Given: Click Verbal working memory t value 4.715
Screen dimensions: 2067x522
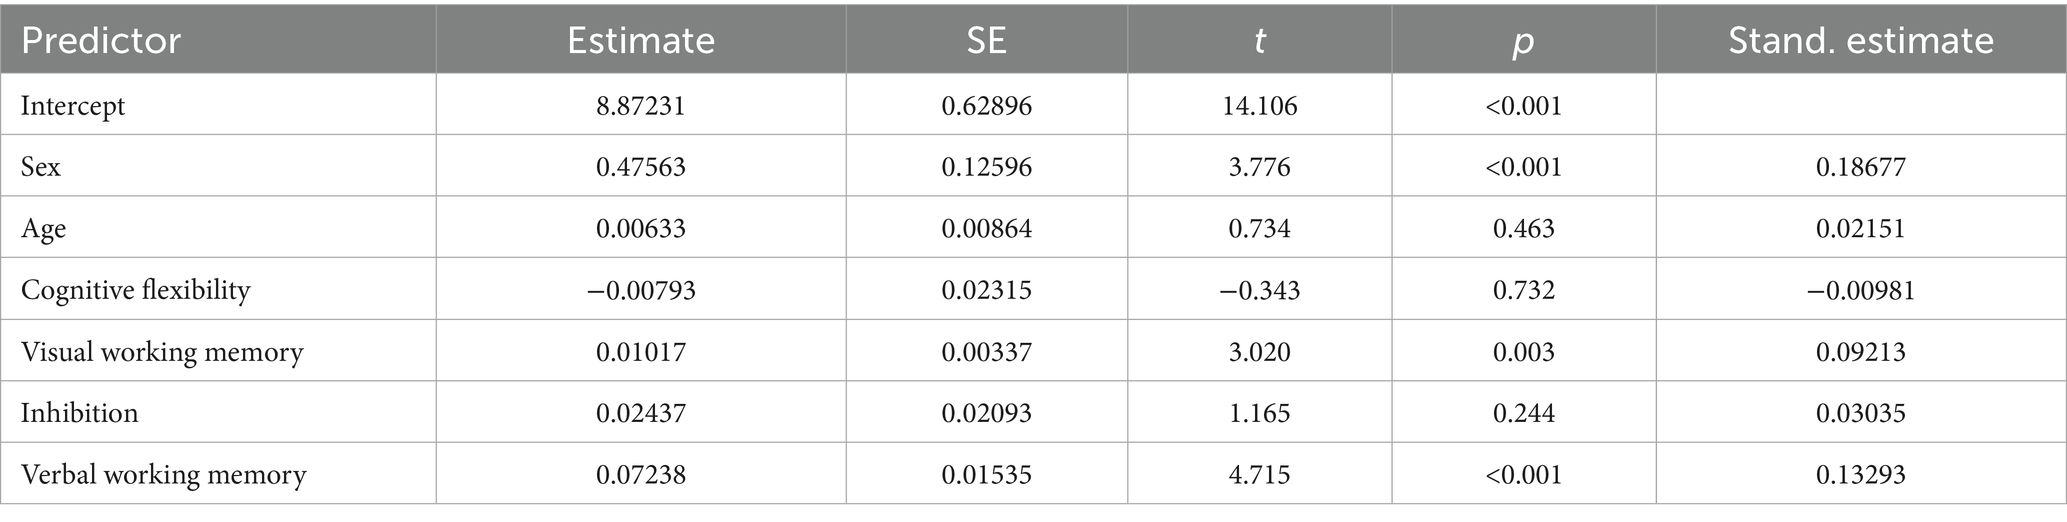Looking at the screenshot, I should point(1259,474).
